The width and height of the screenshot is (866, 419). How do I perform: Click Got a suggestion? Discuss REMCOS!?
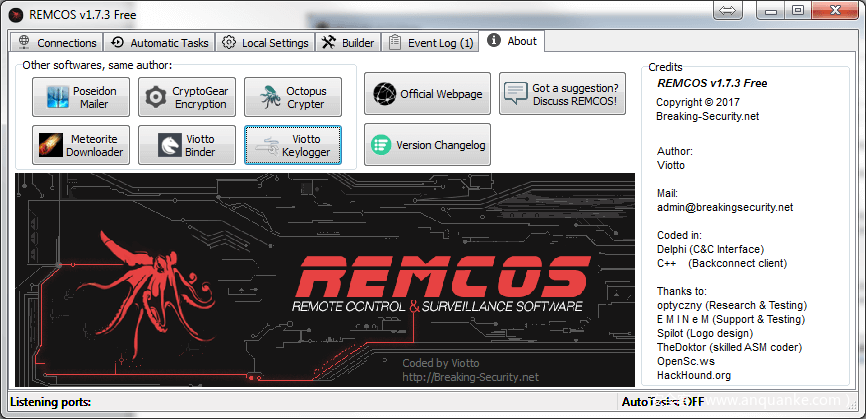[x=562, y=94]
